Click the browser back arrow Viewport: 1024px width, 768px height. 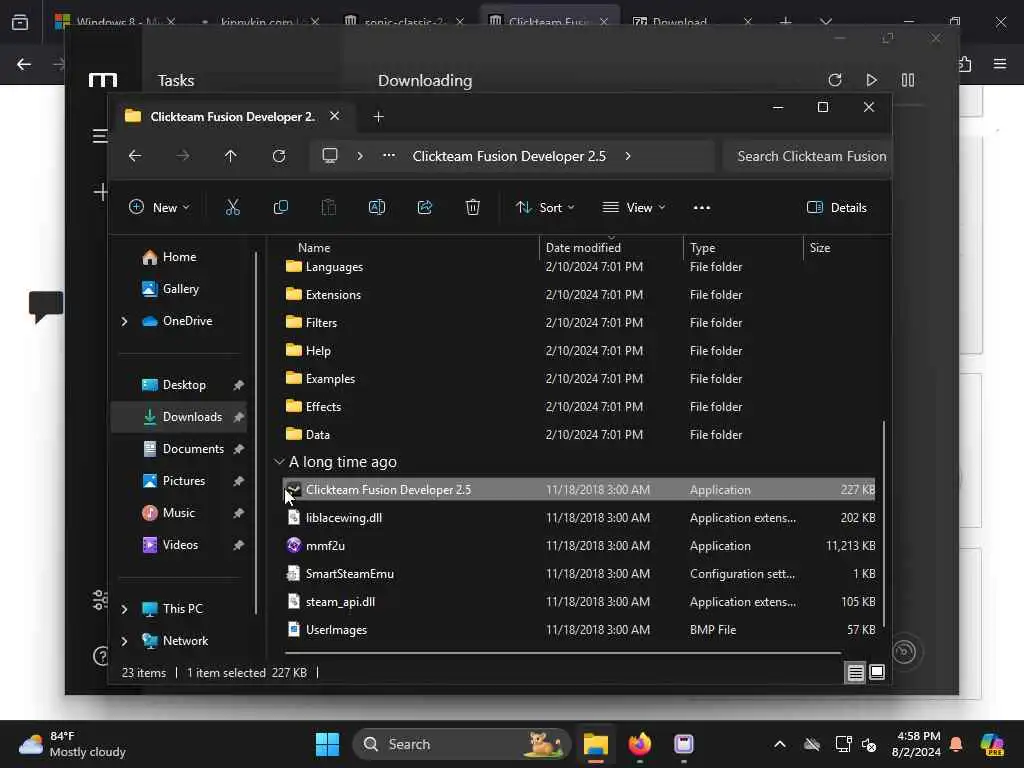click(x=24, y=64)
